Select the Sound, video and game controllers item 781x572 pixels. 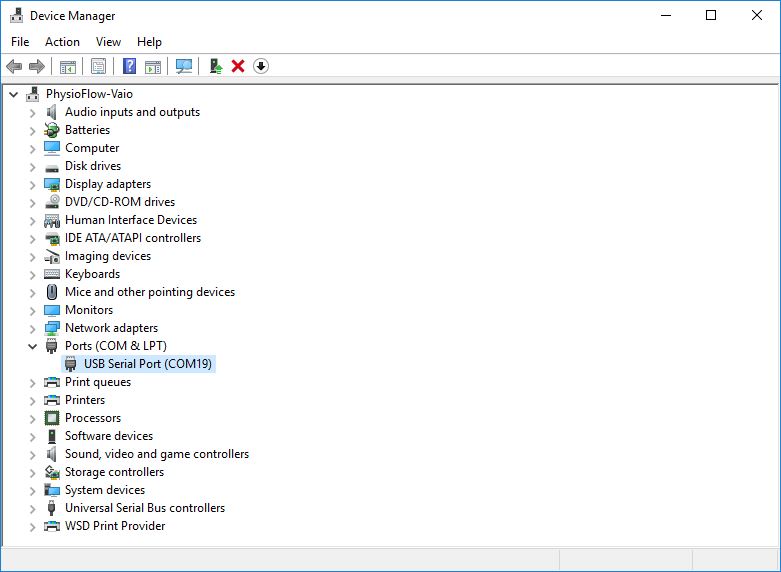[156, 454]
